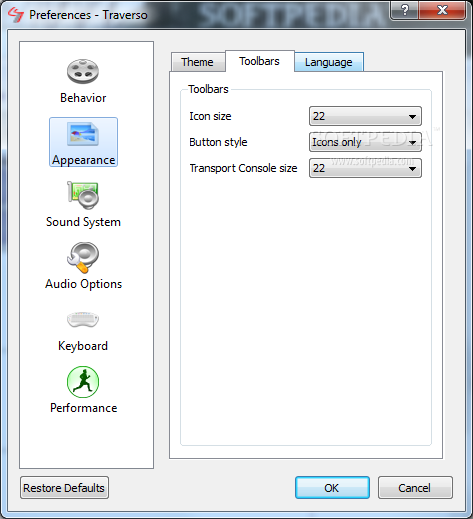This screenshot has width=473, height=519.
Task: Select the Toolbars tab
Action: 260,61
